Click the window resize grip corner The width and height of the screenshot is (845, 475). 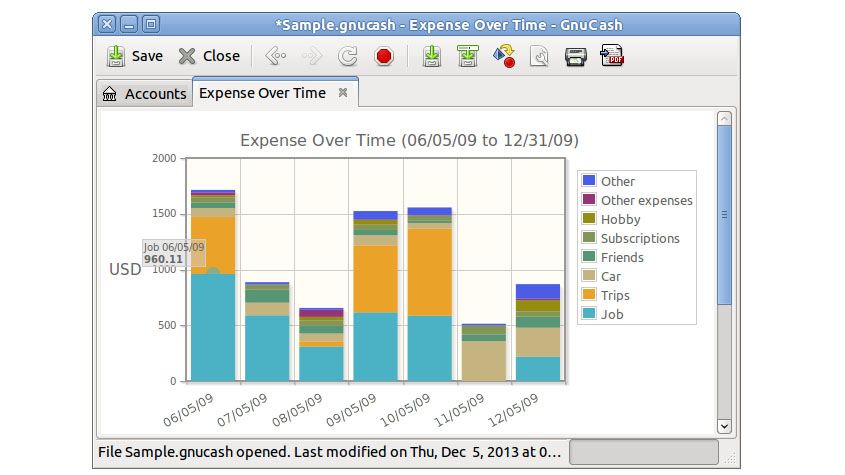(730, 459)
